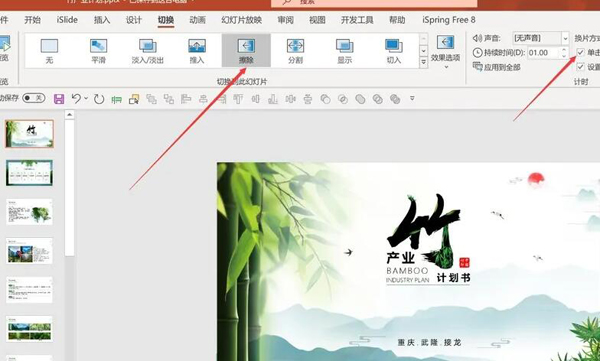Apply the 淡入/淡出 fade transition
This screenshot has height=361, width=600.
[147, 51]
